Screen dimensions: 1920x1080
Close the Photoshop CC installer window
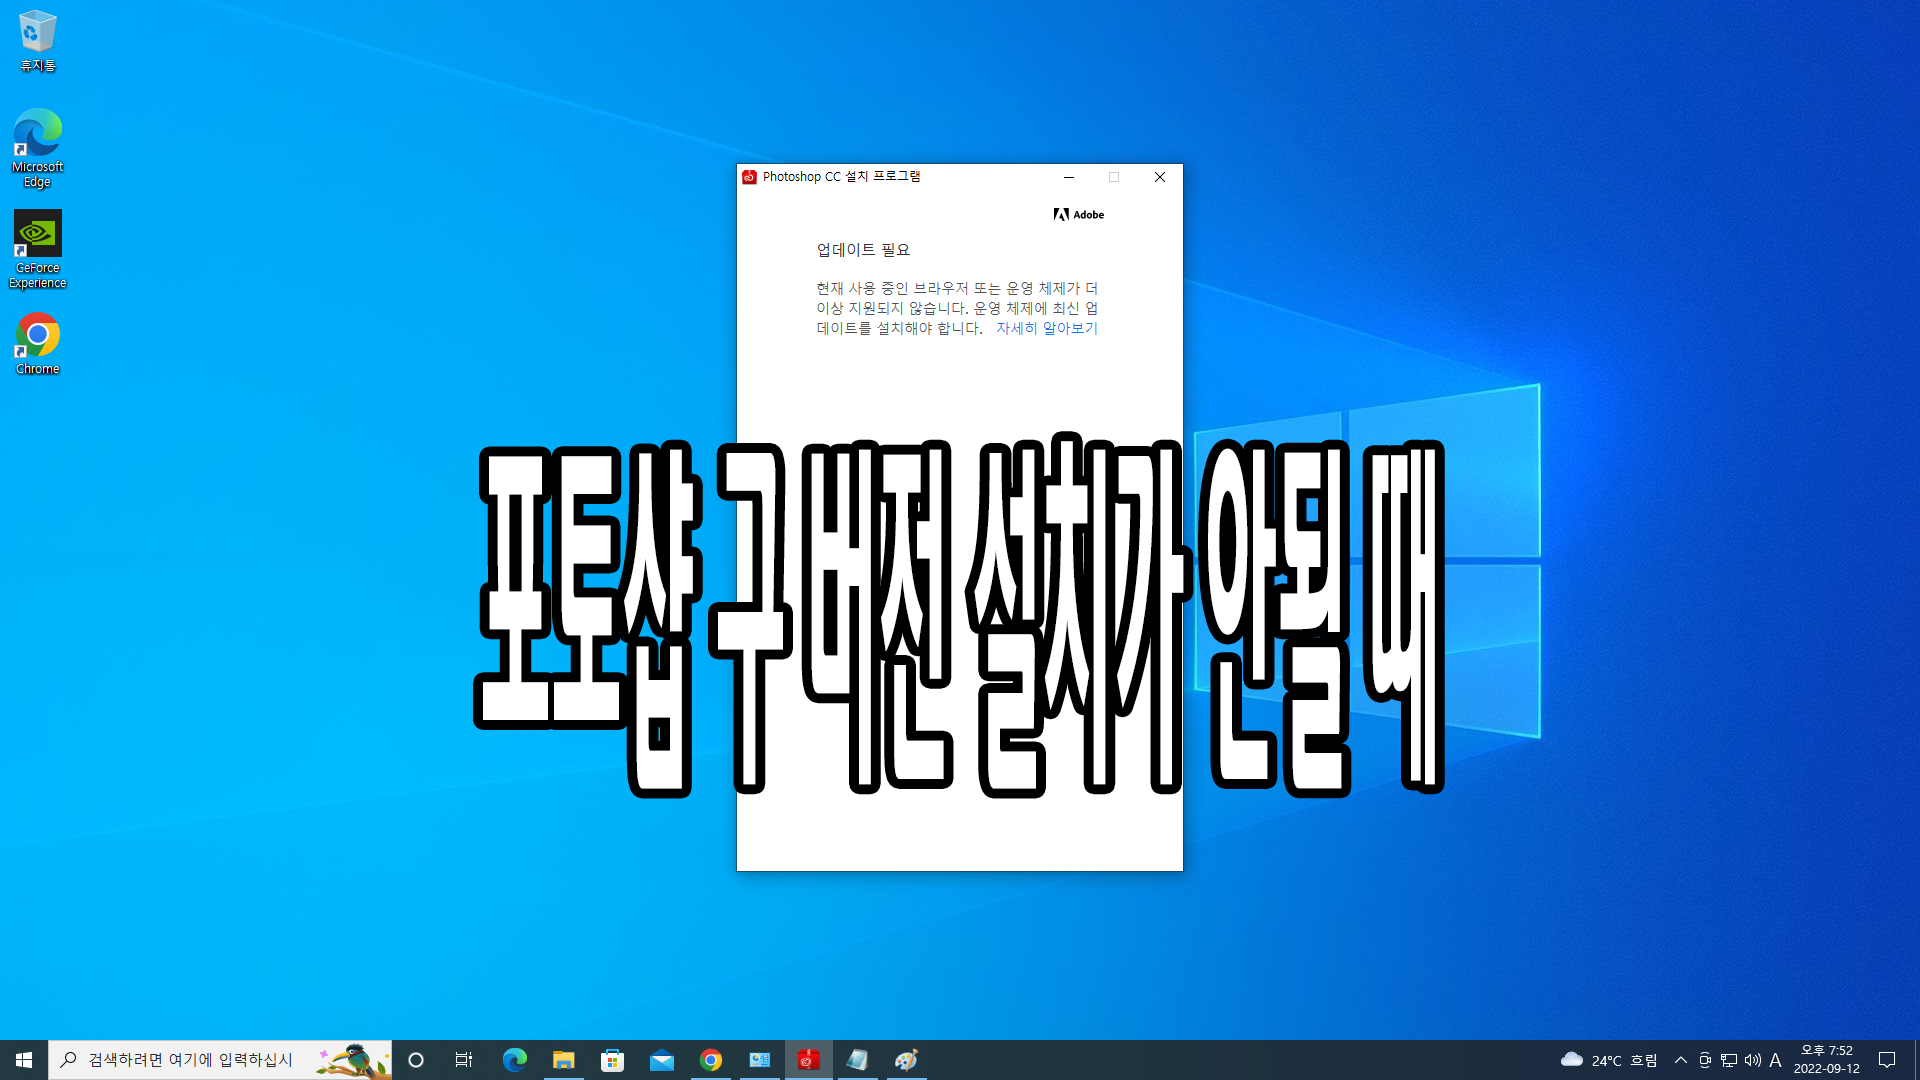coord(1159,177)
